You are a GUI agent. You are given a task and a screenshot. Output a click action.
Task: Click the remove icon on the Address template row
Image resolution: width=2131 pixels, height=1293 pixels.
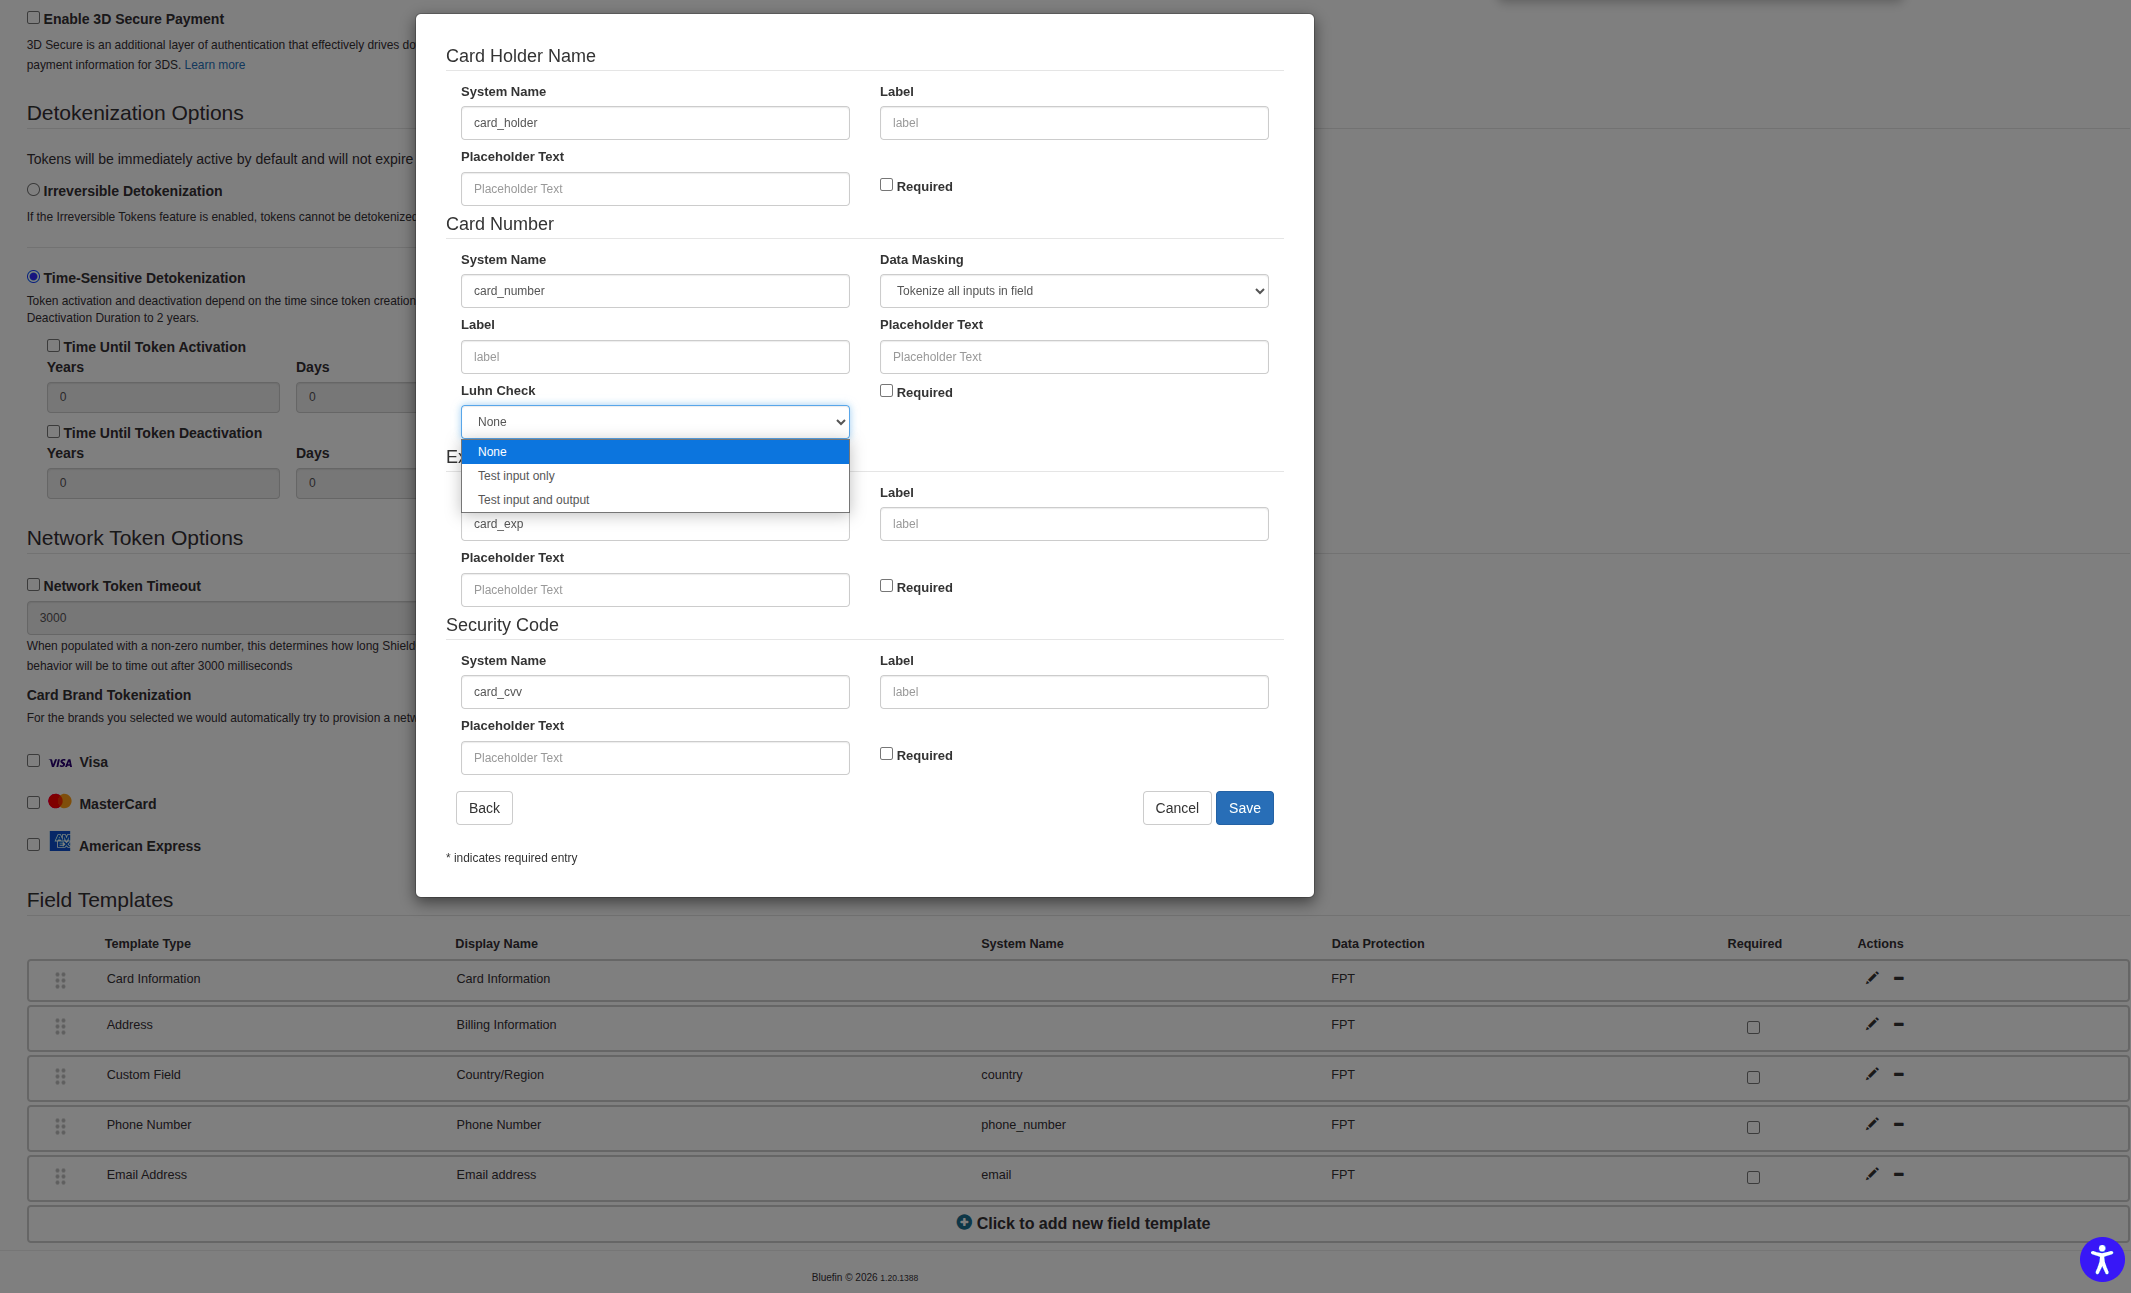point(1899,1025)
